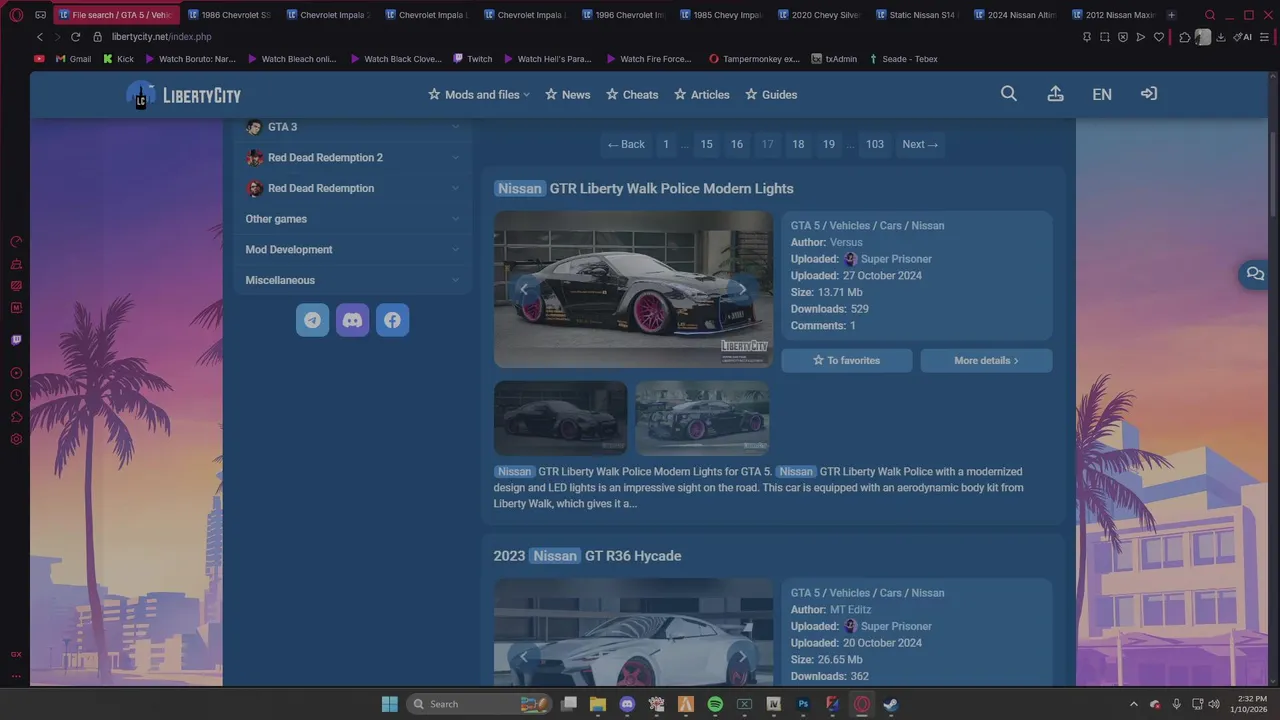
Task: Expand the Mod Development category
Action: 352,250
